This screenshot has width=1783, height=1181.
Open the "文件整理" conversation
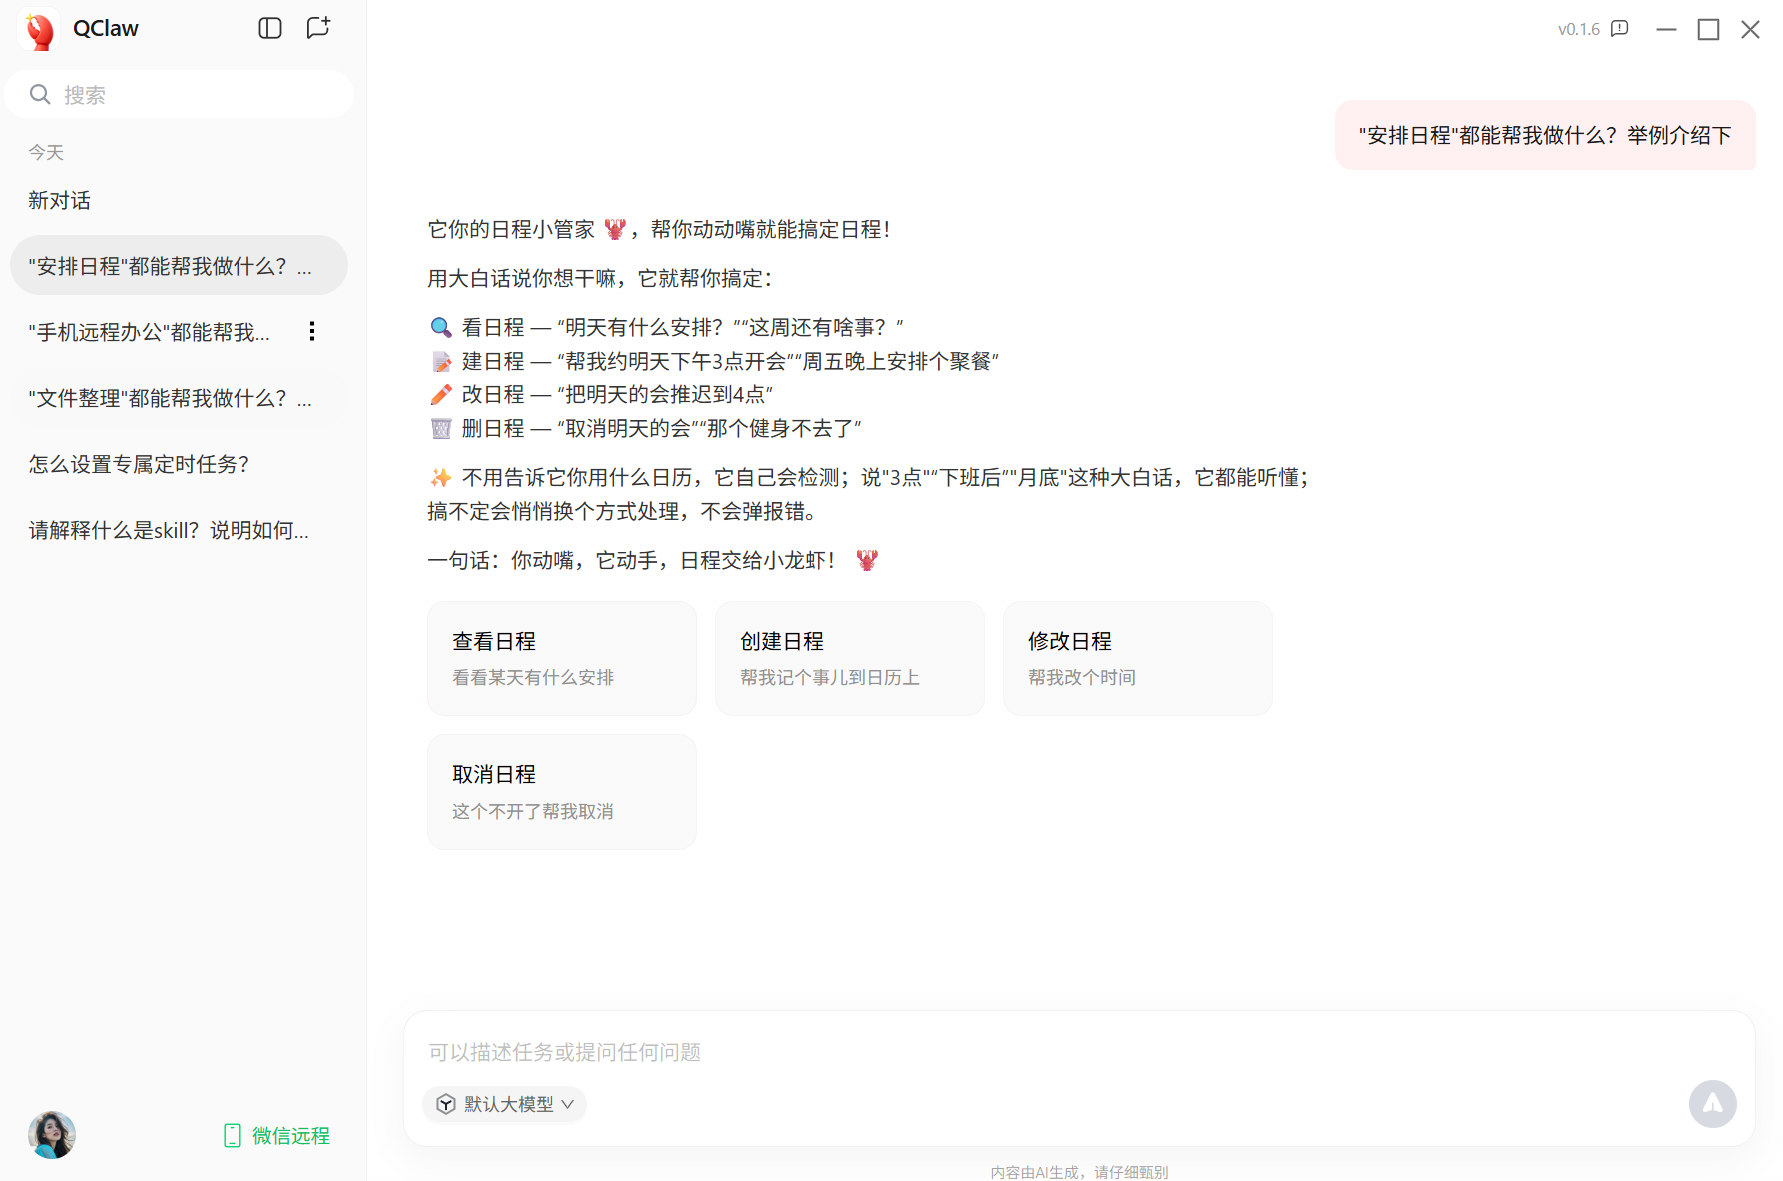[179, 398]
